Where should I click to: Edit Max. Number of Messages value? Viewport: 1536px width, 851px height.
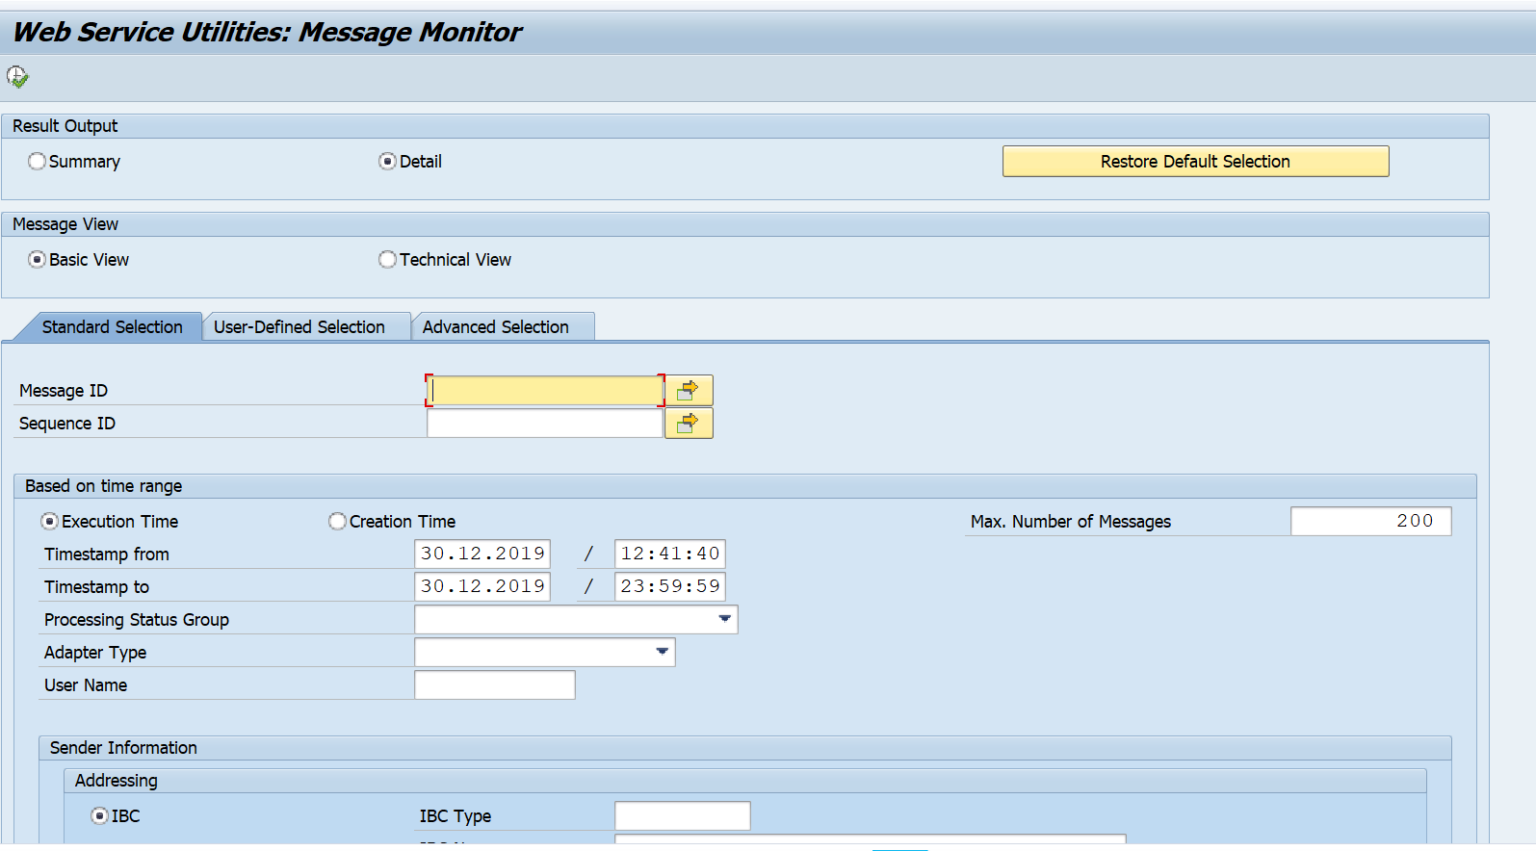coord(1371,521)
